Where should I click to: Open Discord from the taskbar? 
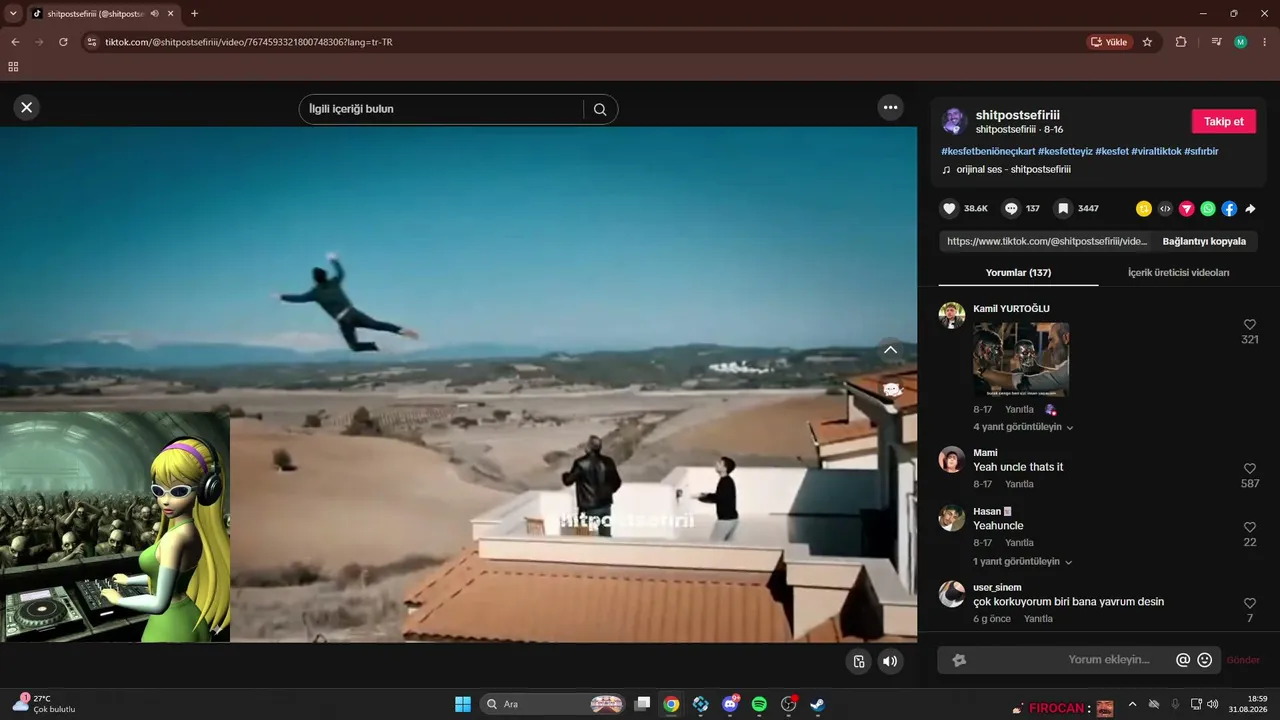click(x=730, y=704)
